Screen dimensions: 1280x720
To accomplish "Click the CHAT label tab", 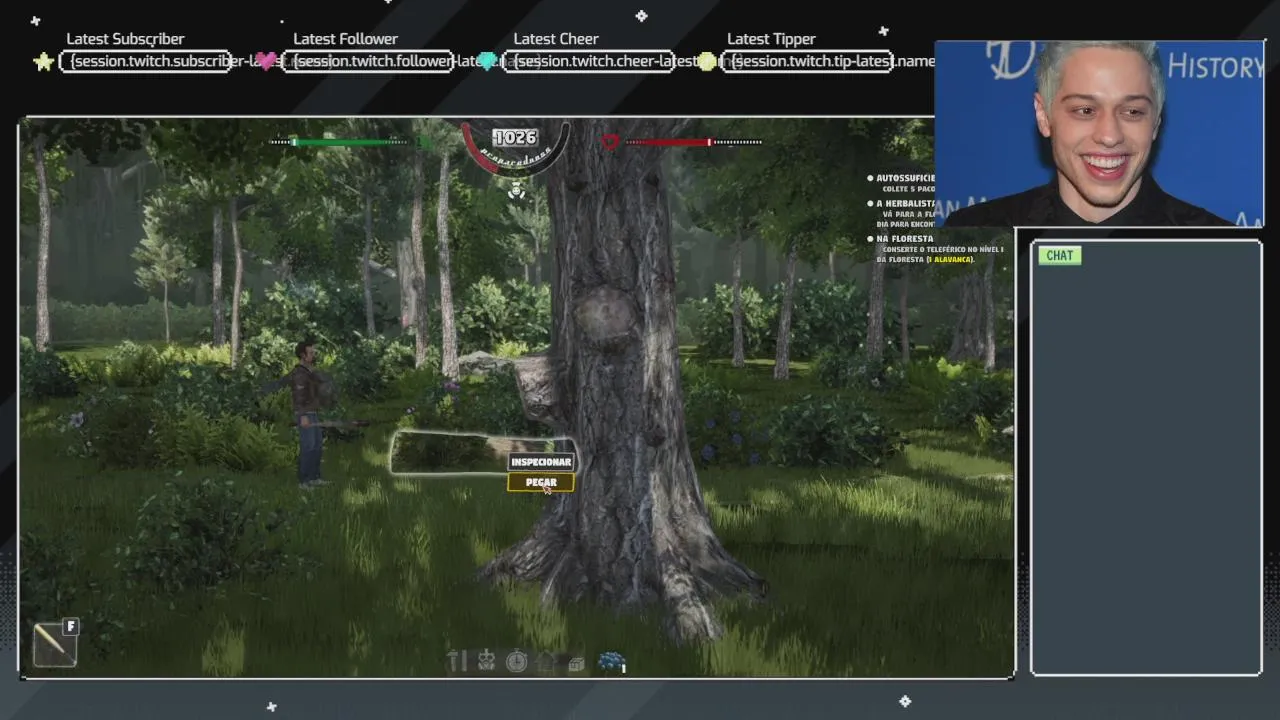I will coord(1059,255).
